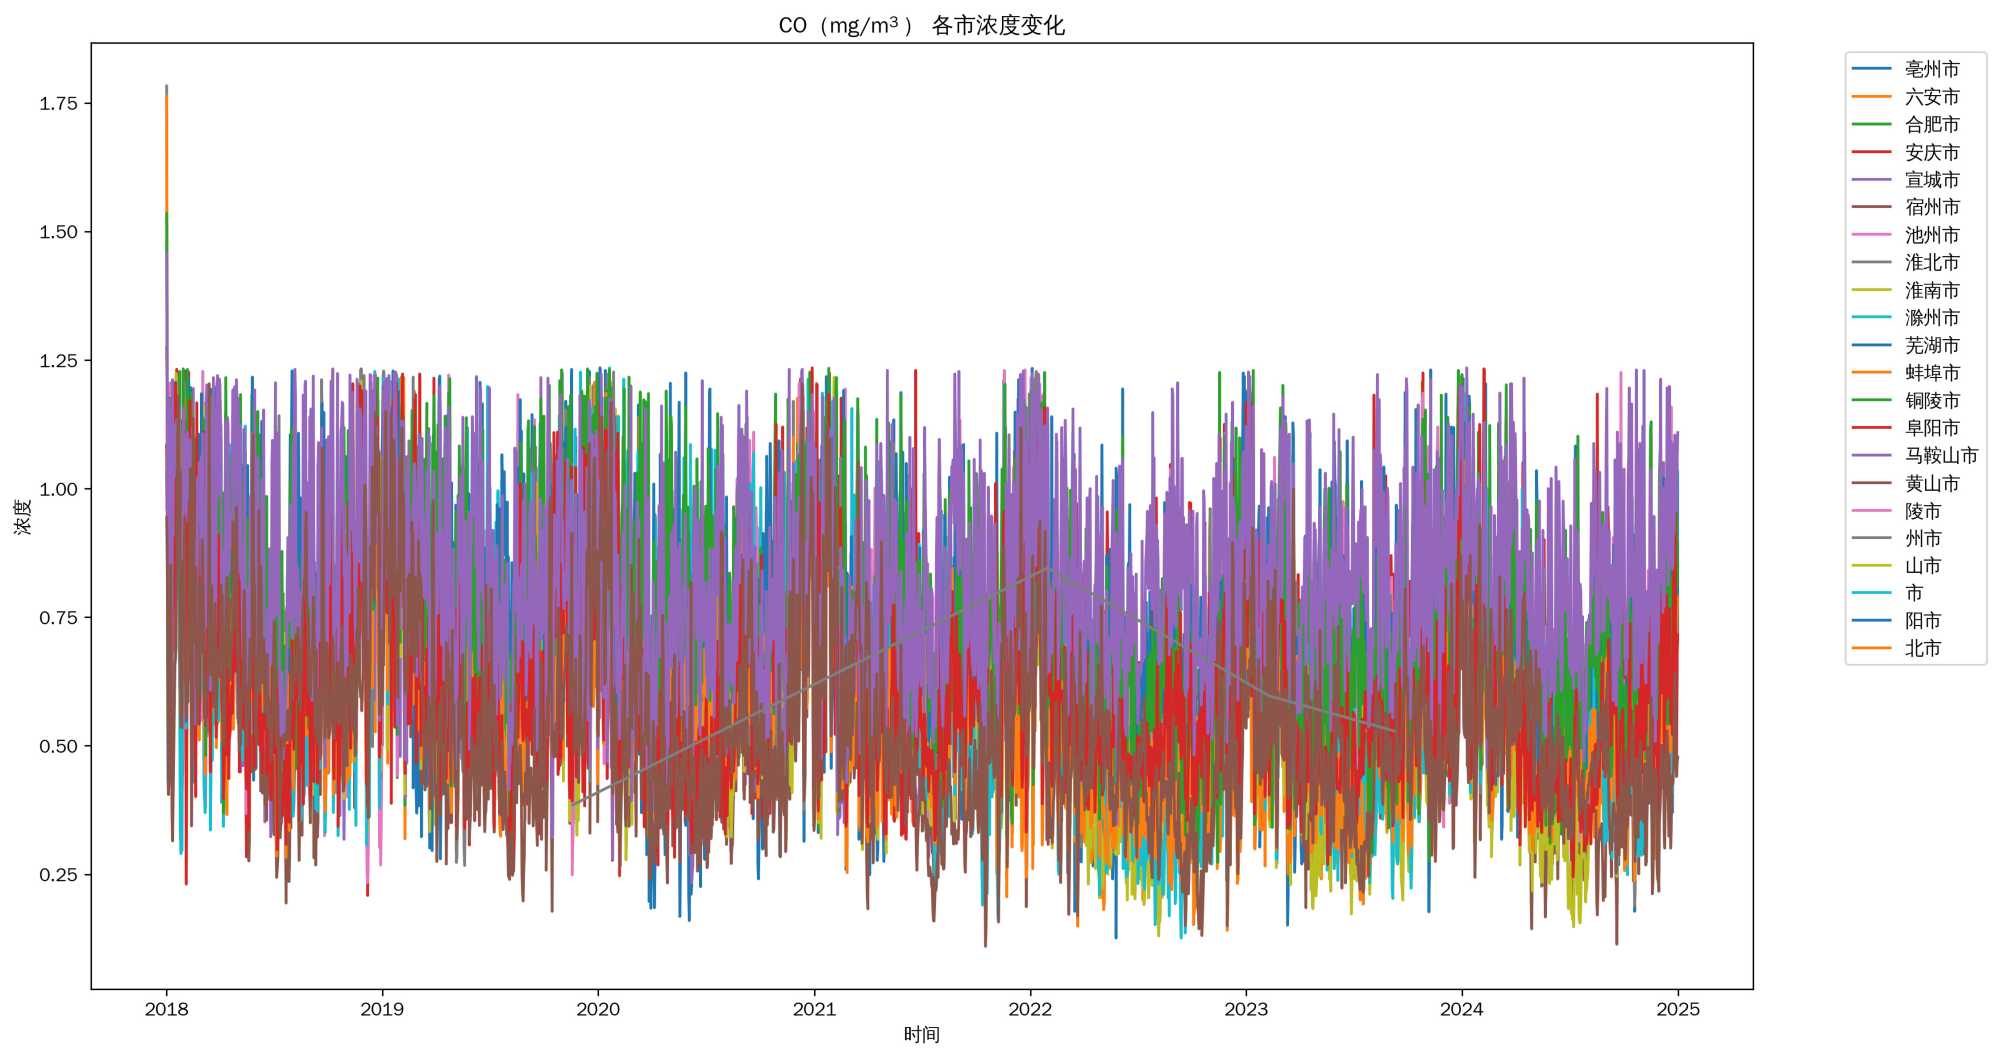The width and height of the screenshot is (2000, 1057).
Task: Select the 黄山市 legend label
Action: click(1931, 484)
